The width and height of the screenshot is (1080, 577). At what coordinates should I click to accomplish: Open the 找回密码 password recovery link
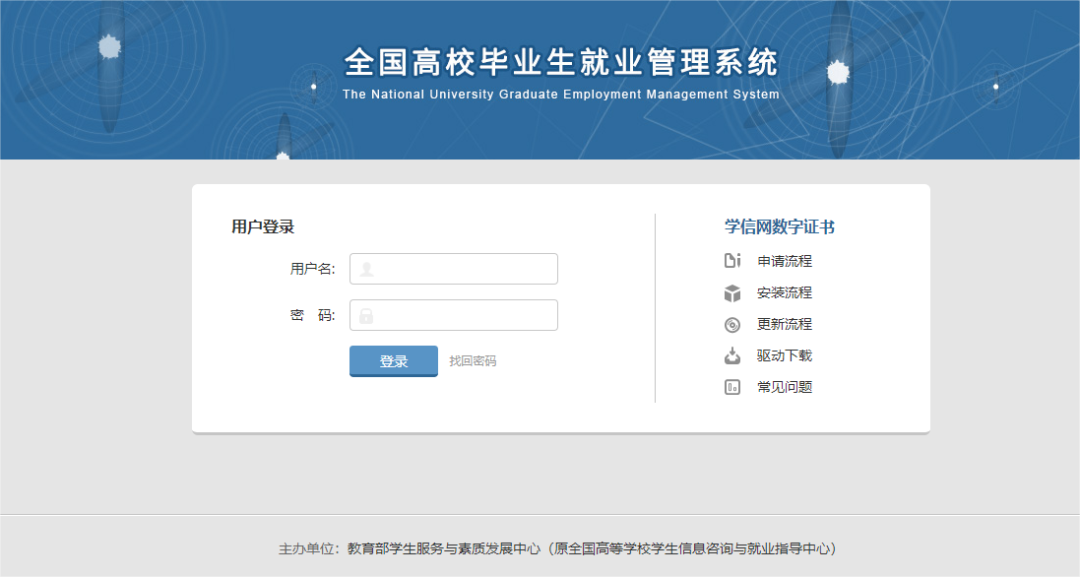pos(472,361)
